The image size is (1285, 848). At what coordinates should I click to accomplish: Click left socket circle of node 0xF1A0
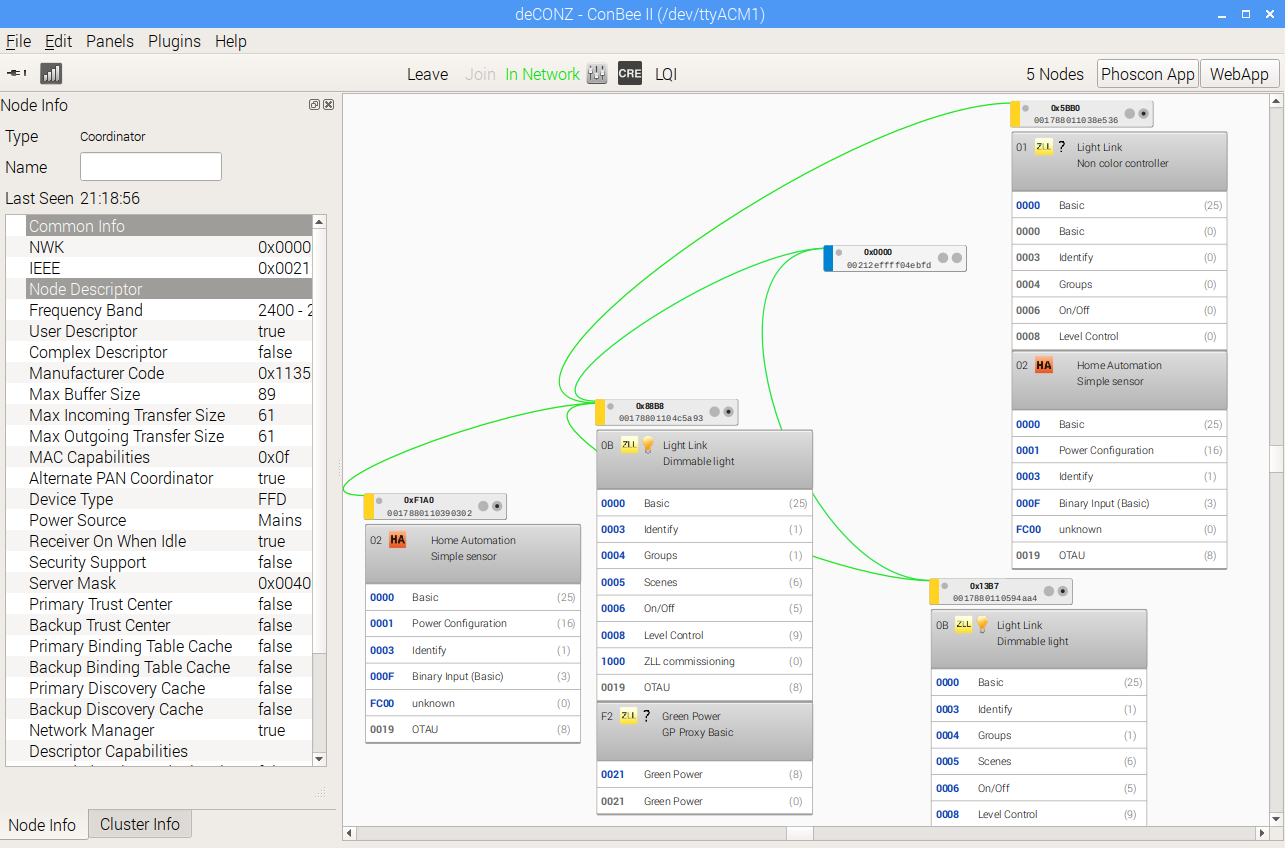483,506
